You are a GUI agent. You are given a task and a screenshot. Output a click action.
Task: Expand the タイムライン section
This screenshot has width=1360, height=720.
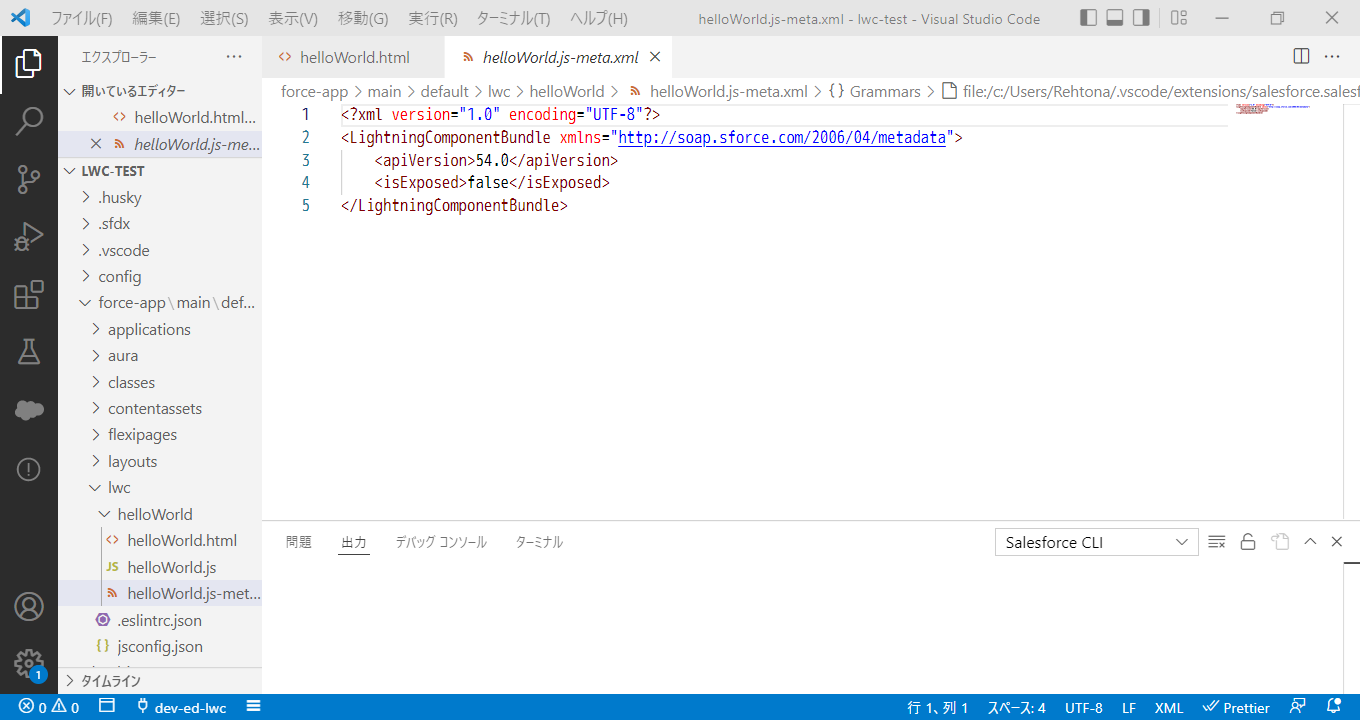(160, 681)
